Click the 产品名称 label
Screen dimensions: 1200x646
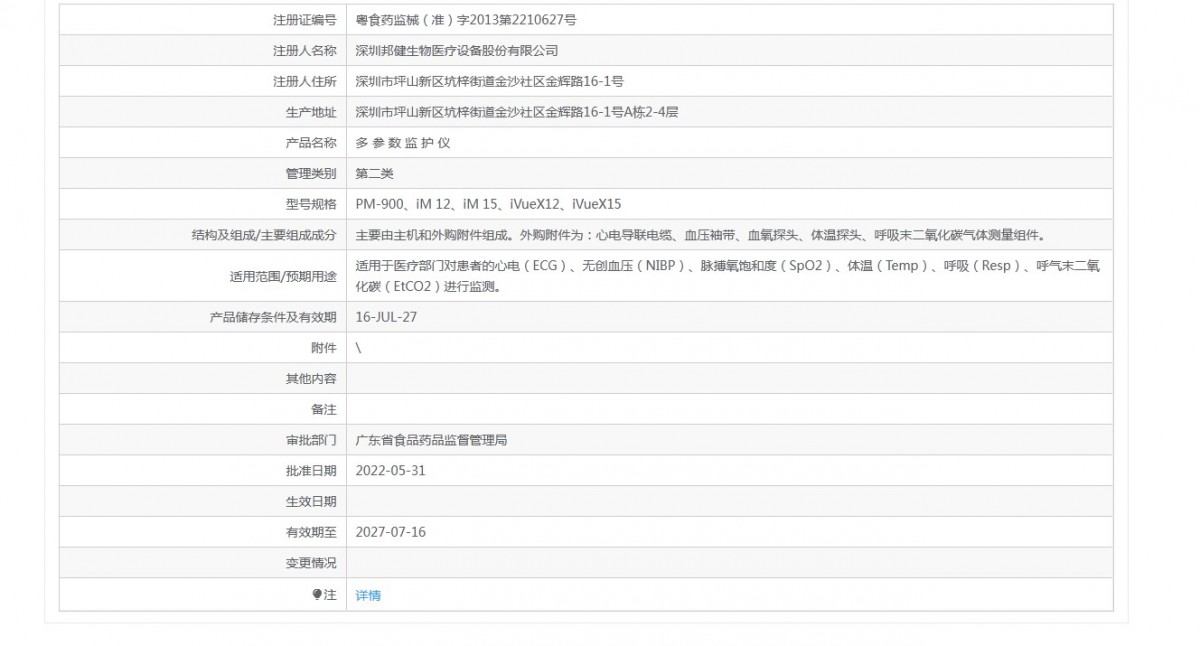click(311, 143)
